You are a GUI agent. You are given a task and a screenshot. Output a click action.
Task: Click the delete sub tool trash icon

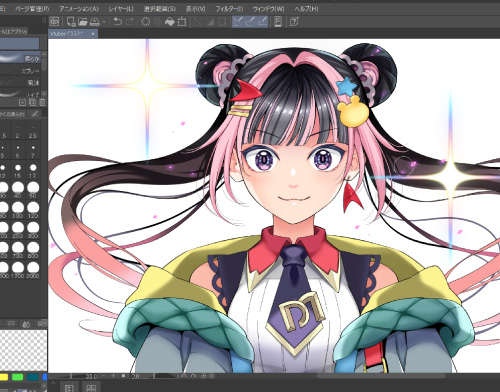(x=42, y=102)
